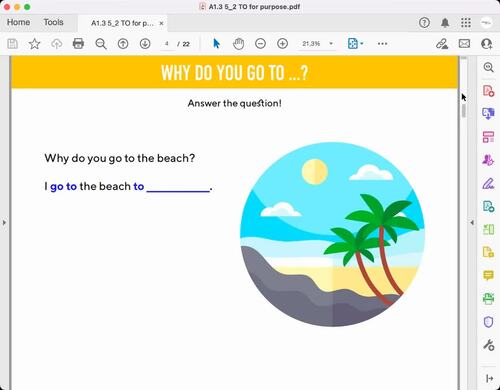Open the Export PDF tool in sidebar

(488, 113)
